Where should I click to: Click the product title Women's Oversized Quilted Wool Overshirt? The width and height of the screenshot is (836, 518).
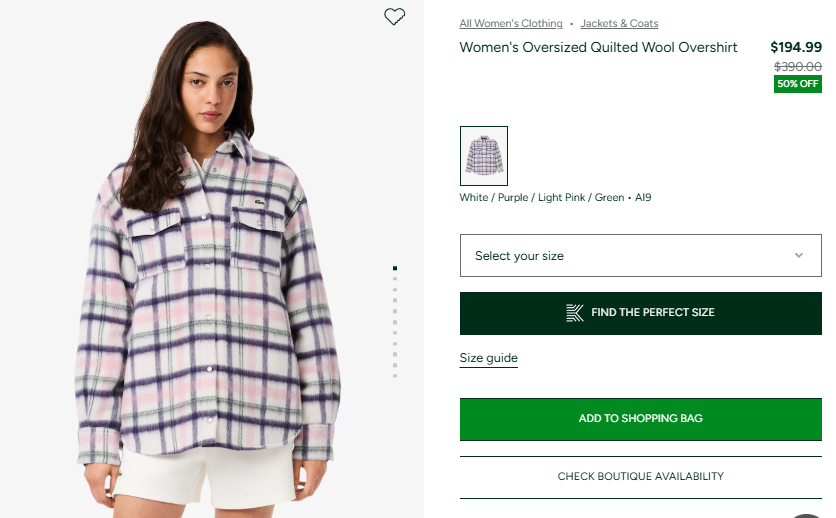tap(598, 47)
